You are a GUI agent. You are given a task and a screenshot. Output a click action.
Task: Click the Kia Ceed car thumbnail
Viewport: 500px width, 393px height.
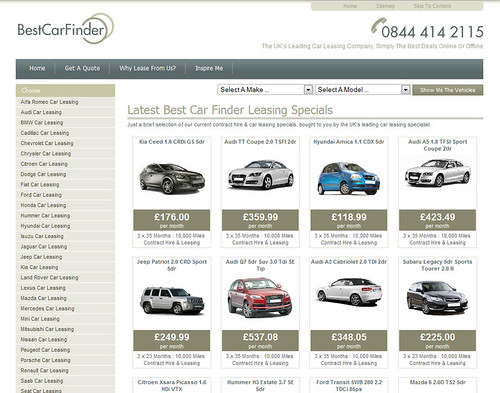[x=172, y=178]
